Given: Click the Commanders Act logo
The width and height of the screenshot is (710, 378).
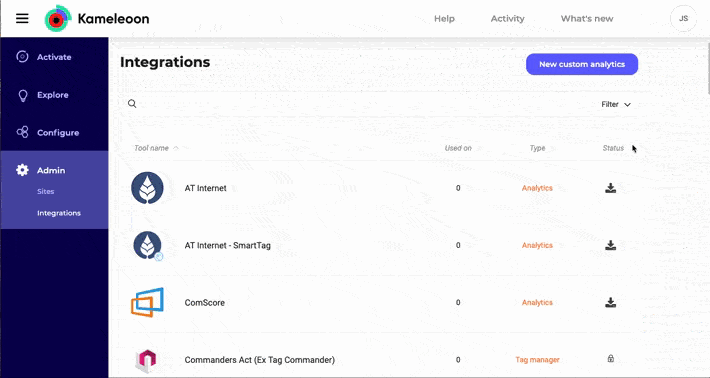Looking at the screenshot, I should [x=146, y=360].
